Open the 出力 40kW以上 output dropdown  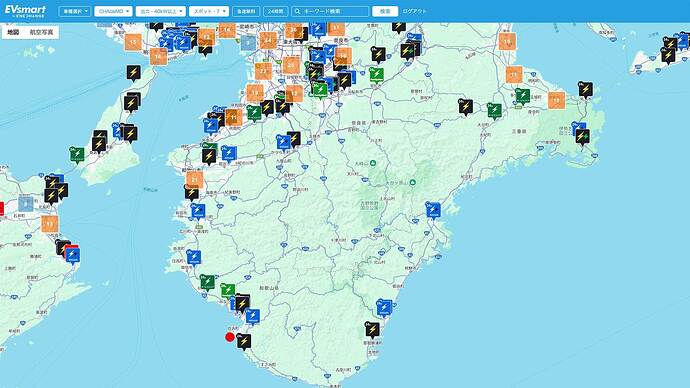[x=160, y=11]
